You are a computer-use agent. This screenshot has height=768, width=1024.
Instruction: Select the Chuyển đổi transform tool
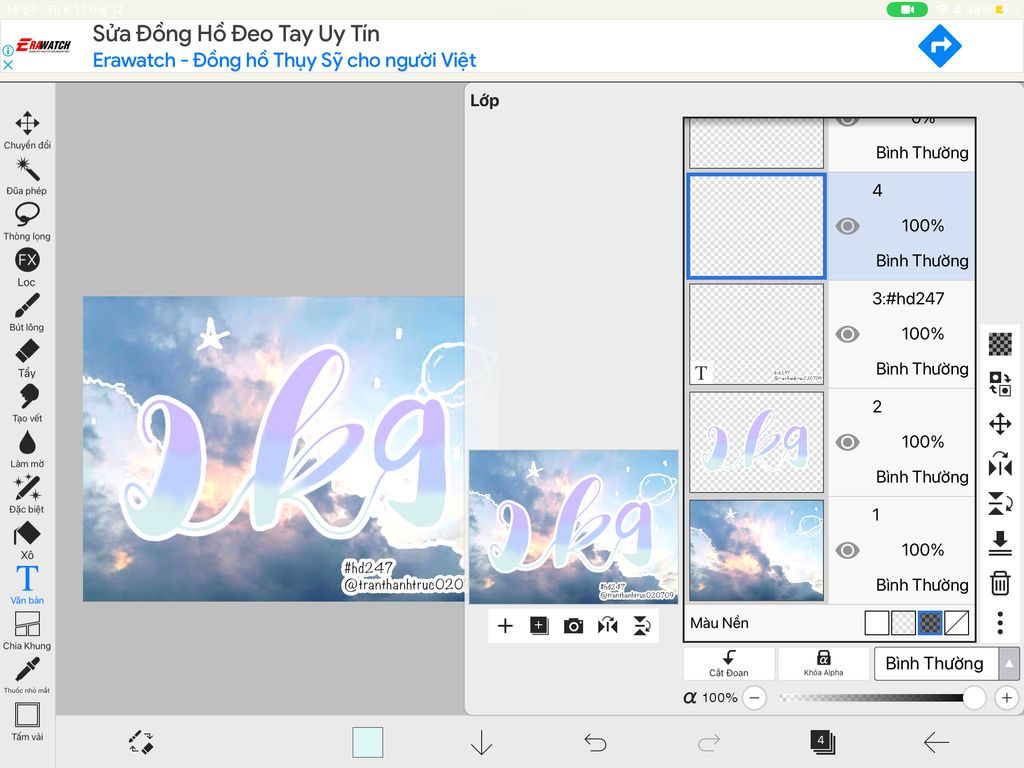[27, 131]
